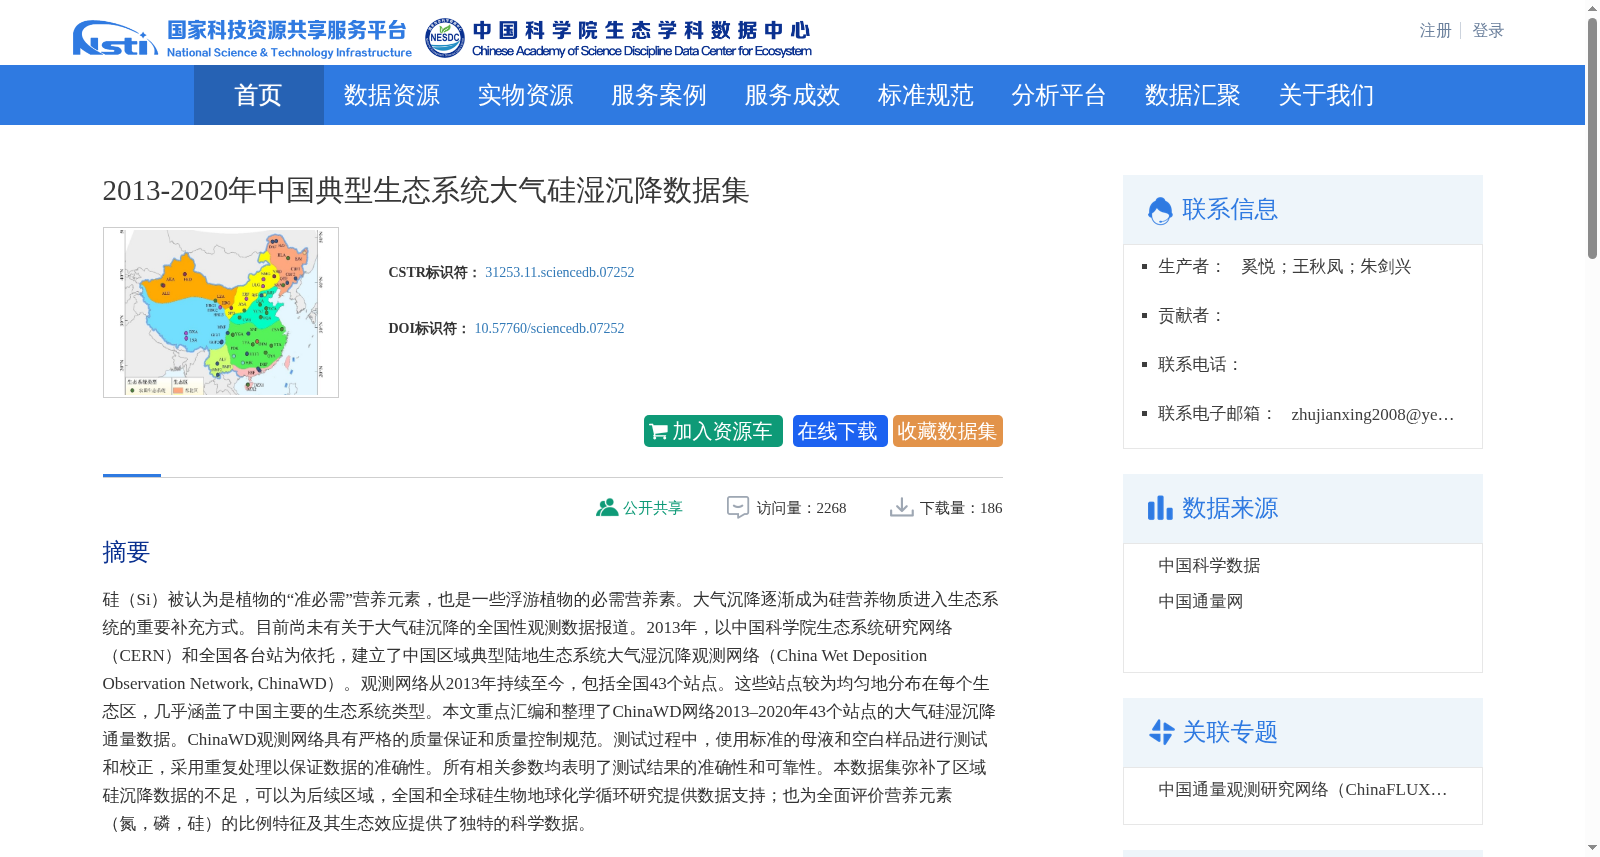Click the NESDC circular logo
This screenshot has width=1600, height=857.
(x=444, y=38)
